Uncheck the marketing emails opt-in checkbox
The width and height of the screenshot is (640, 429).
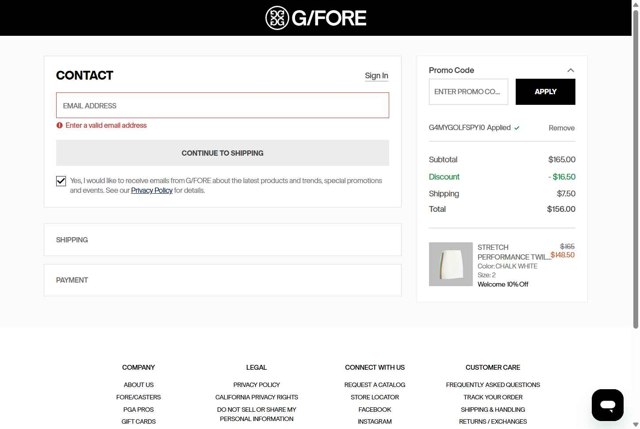(x=61, y=181)
